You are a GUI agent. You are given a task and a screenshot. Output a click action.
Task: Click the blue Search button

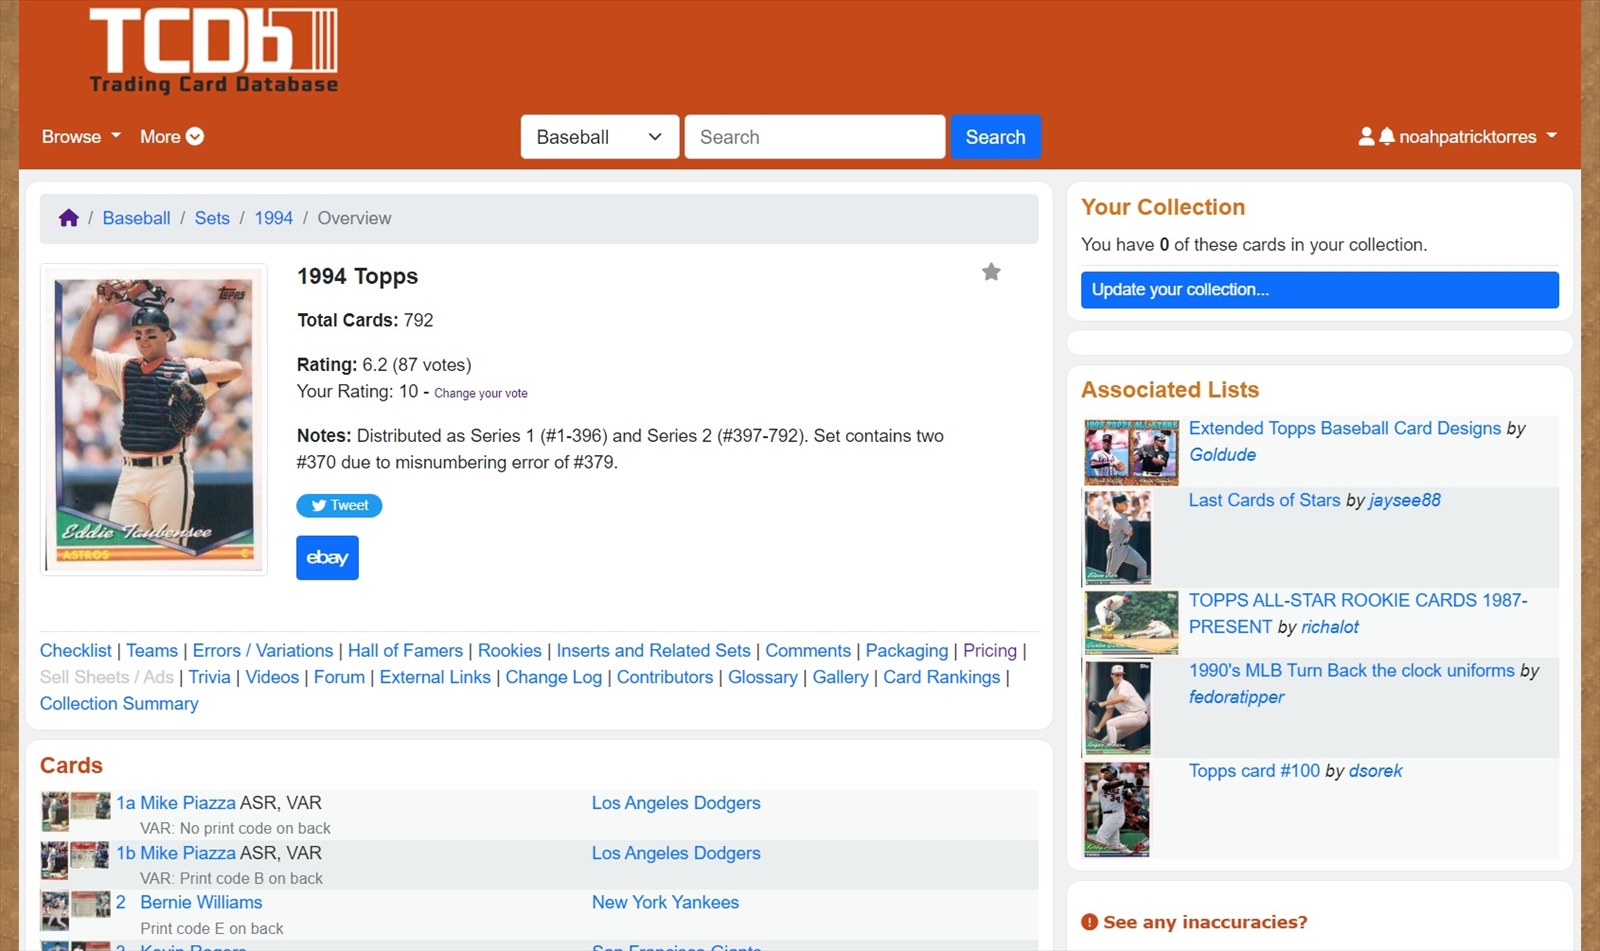995,137
